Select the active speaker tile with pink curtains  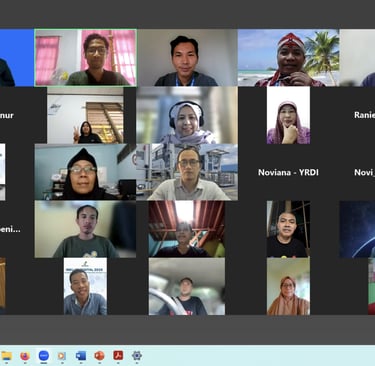tap(85, 58)
